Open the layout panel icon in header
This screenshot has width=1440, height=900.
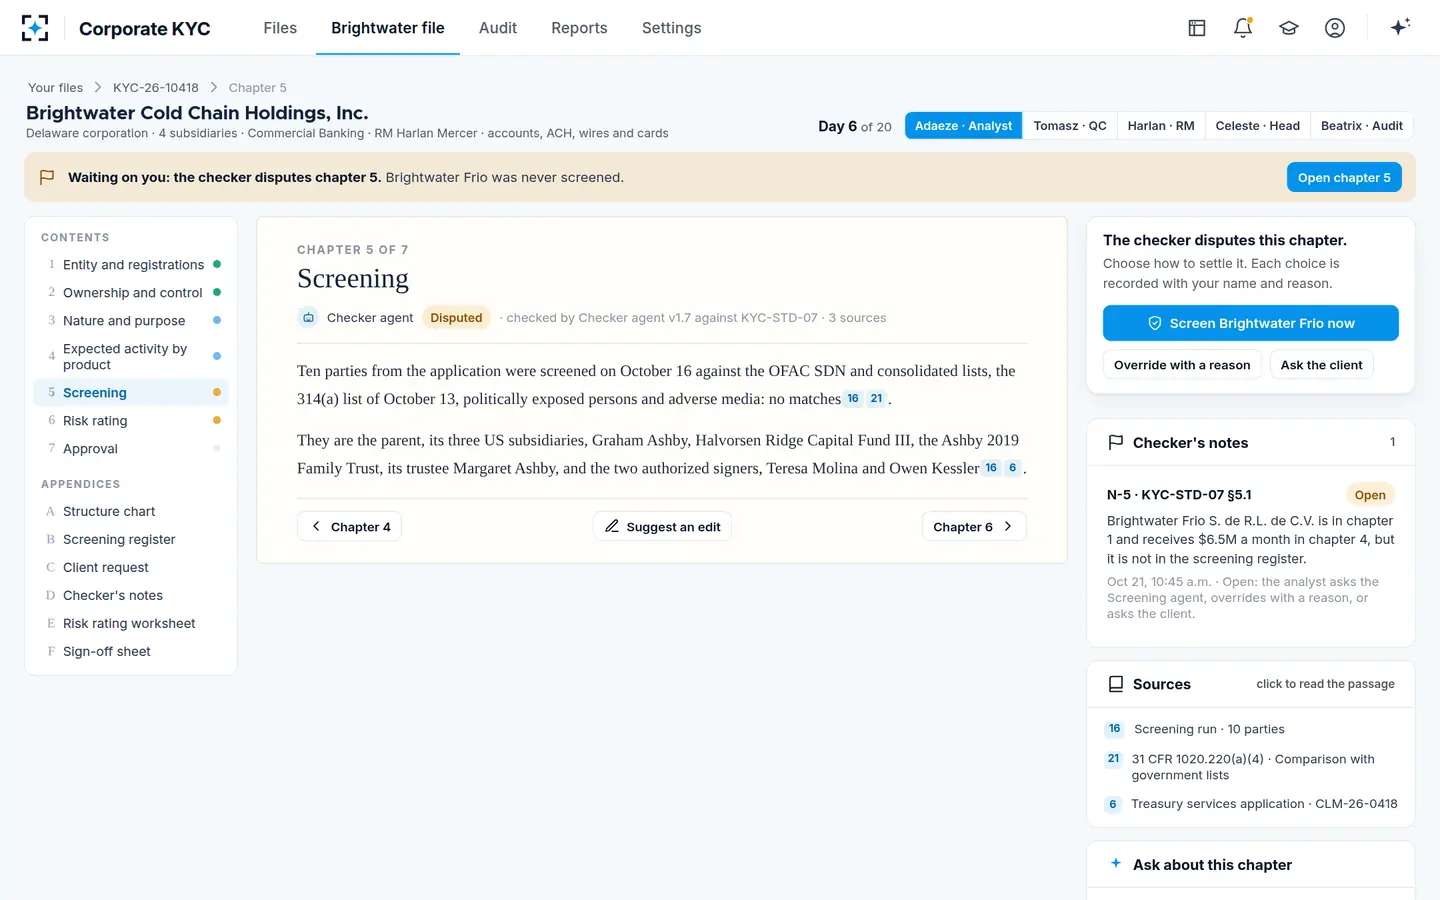pyautogui.click(x=1197, y=28)
